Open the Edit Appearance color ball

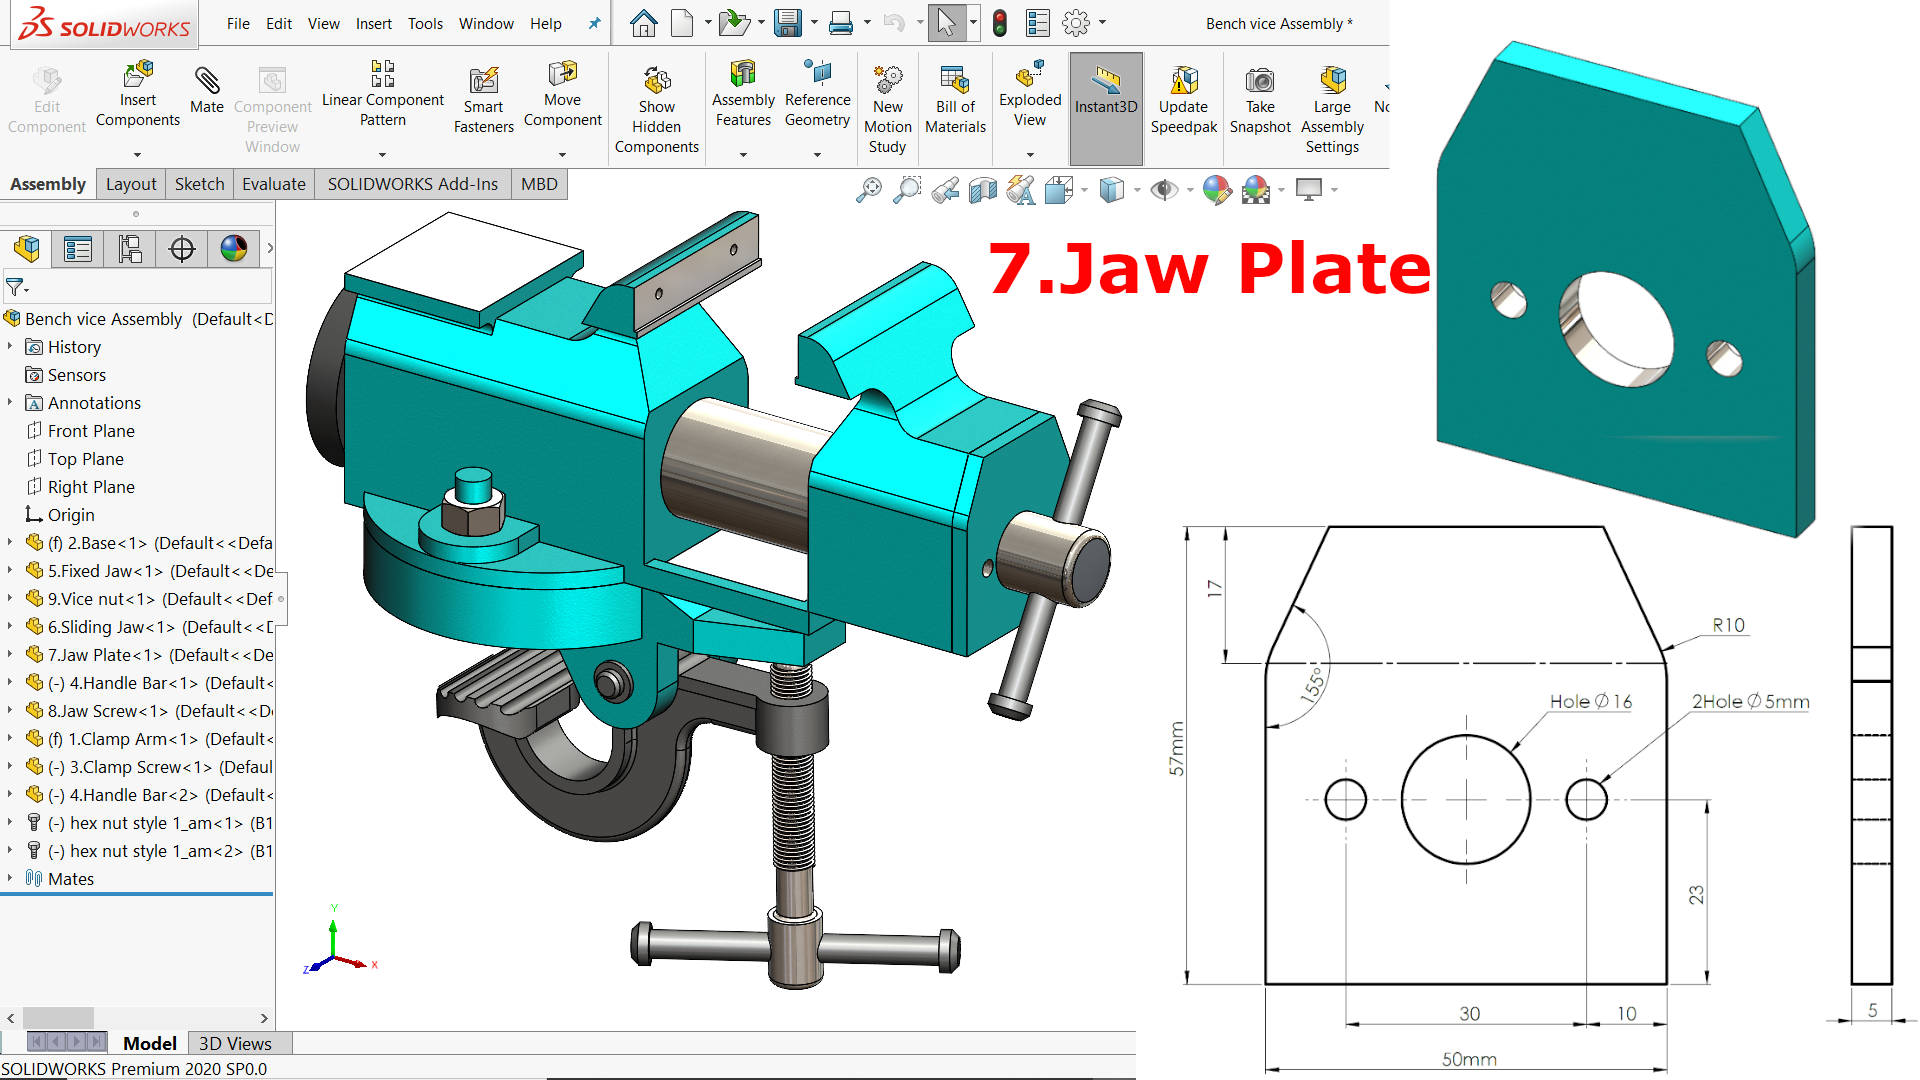click(1216, 189)
